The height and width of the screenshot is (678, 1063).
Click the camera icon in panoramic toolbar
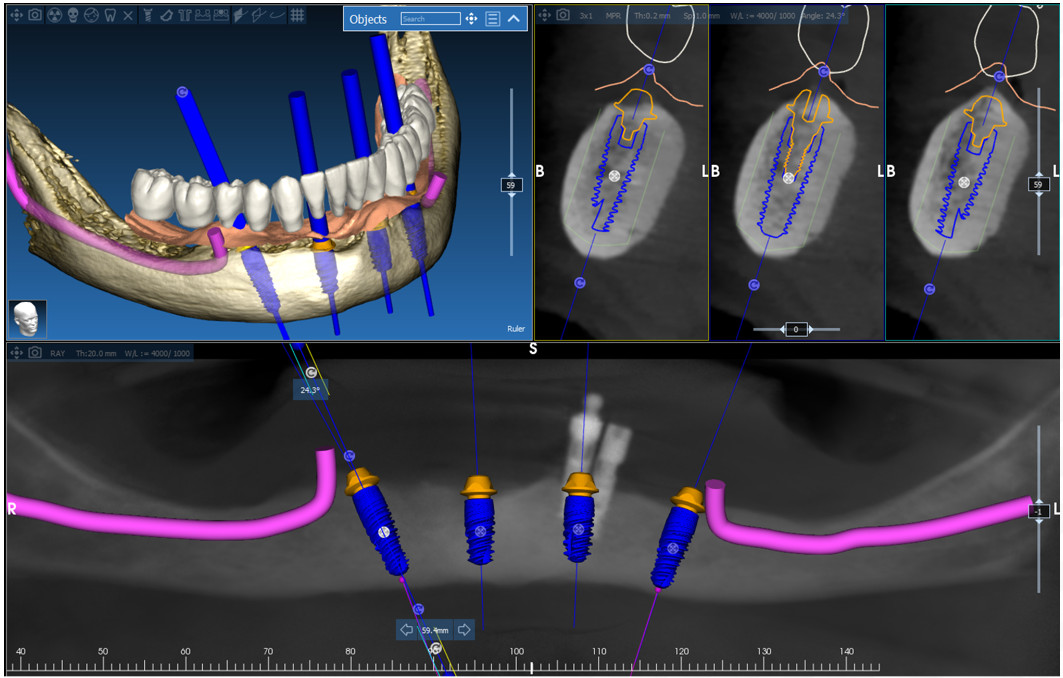[35, 353]
